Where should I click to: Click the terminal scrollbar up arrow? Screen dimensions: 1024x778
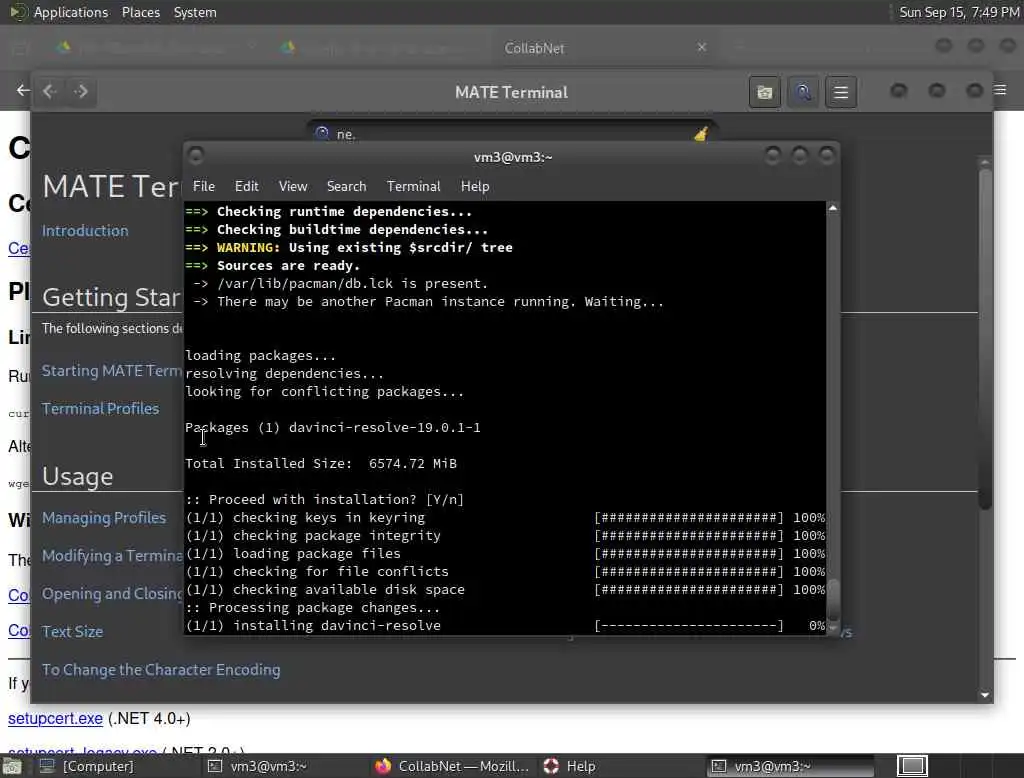(833, 208)
